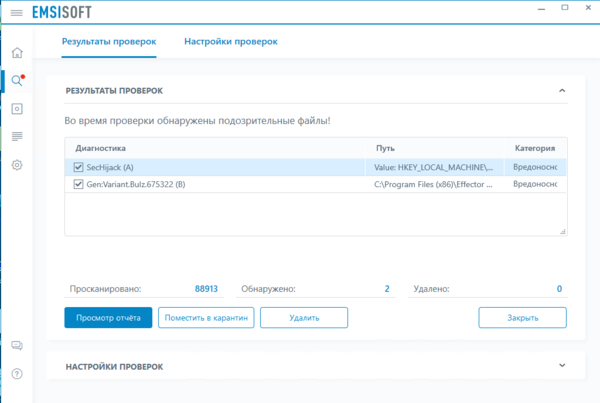This screenshot has width=600, height=403.
Task: Minimize the Emsisoft window
Action: 541,8
